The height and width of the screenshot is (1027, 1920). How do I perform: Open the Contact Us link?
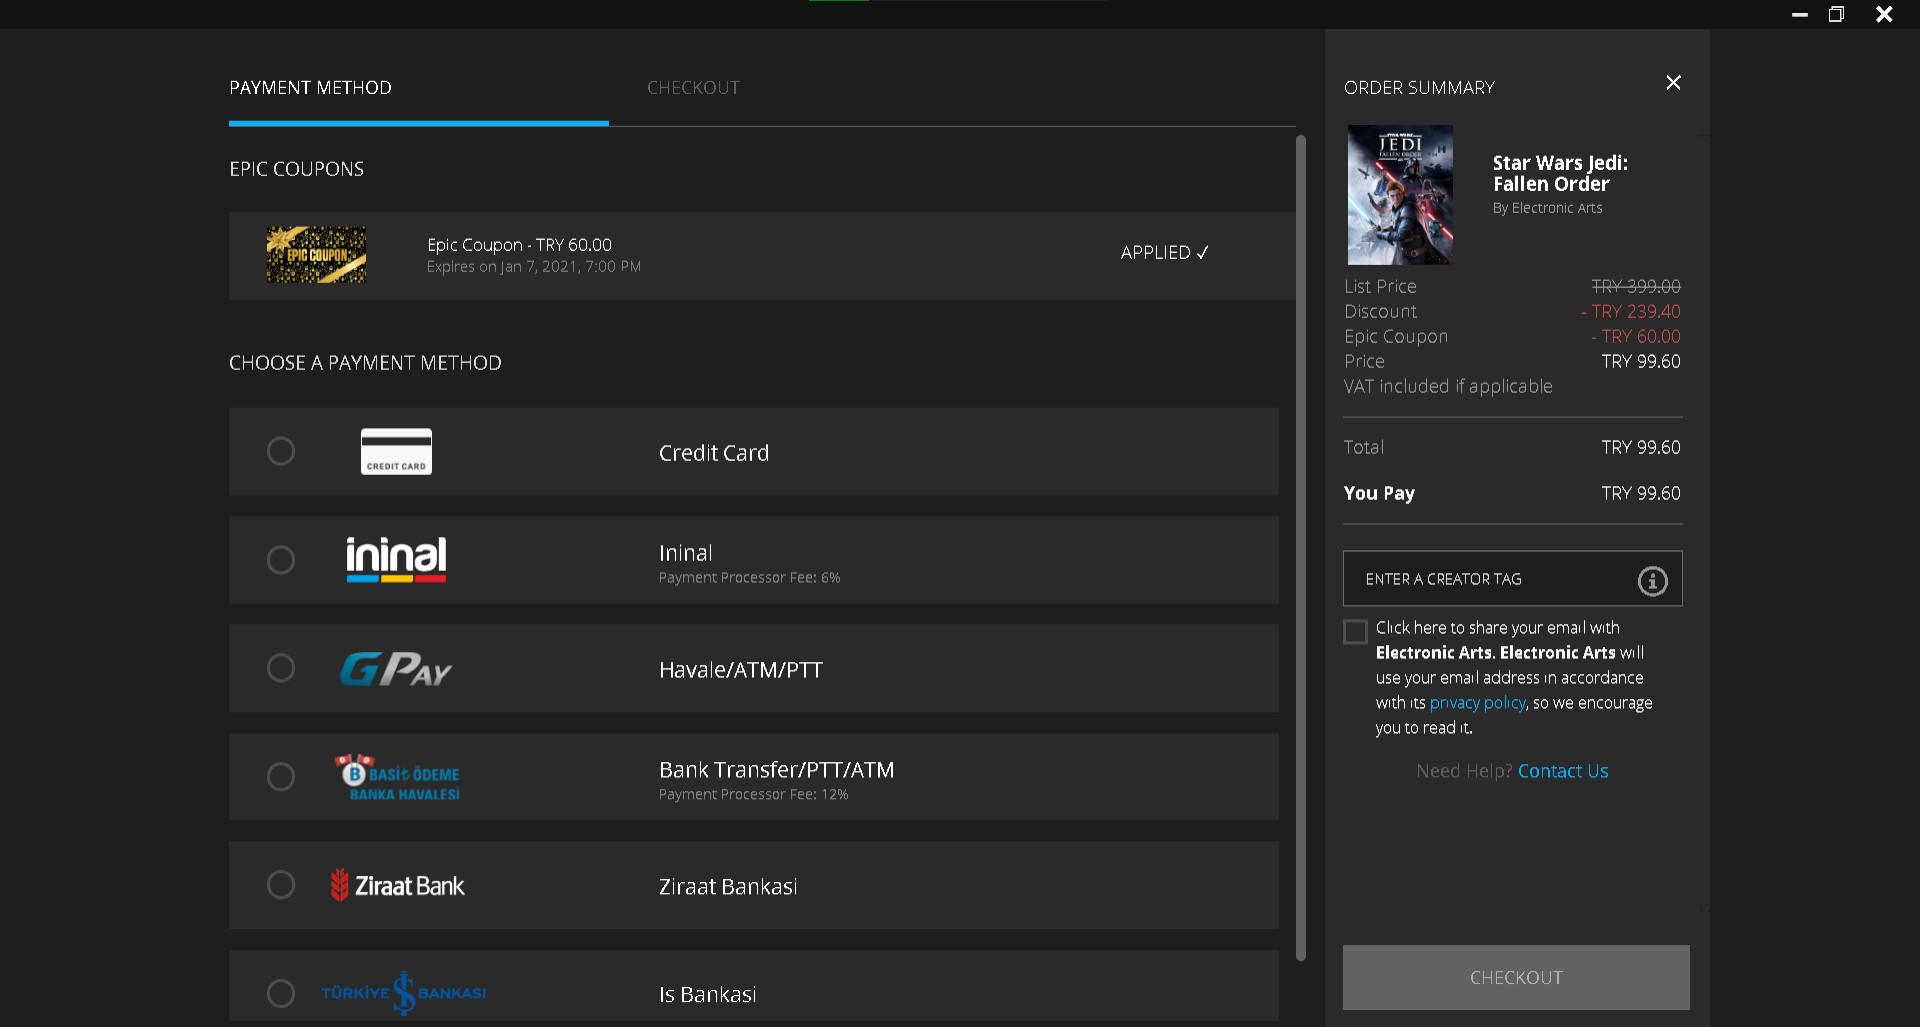(x=1563, y=771)
